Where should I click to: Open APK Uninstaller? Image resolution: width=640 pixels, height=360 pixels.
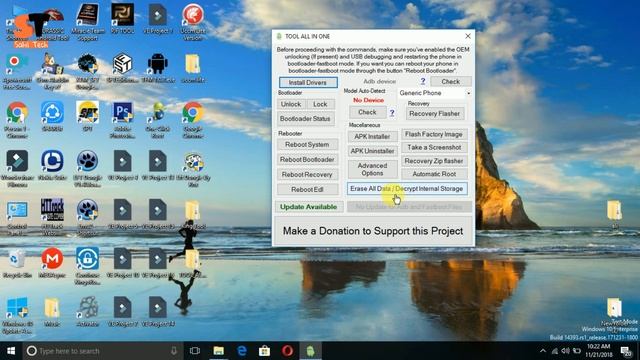372,151
